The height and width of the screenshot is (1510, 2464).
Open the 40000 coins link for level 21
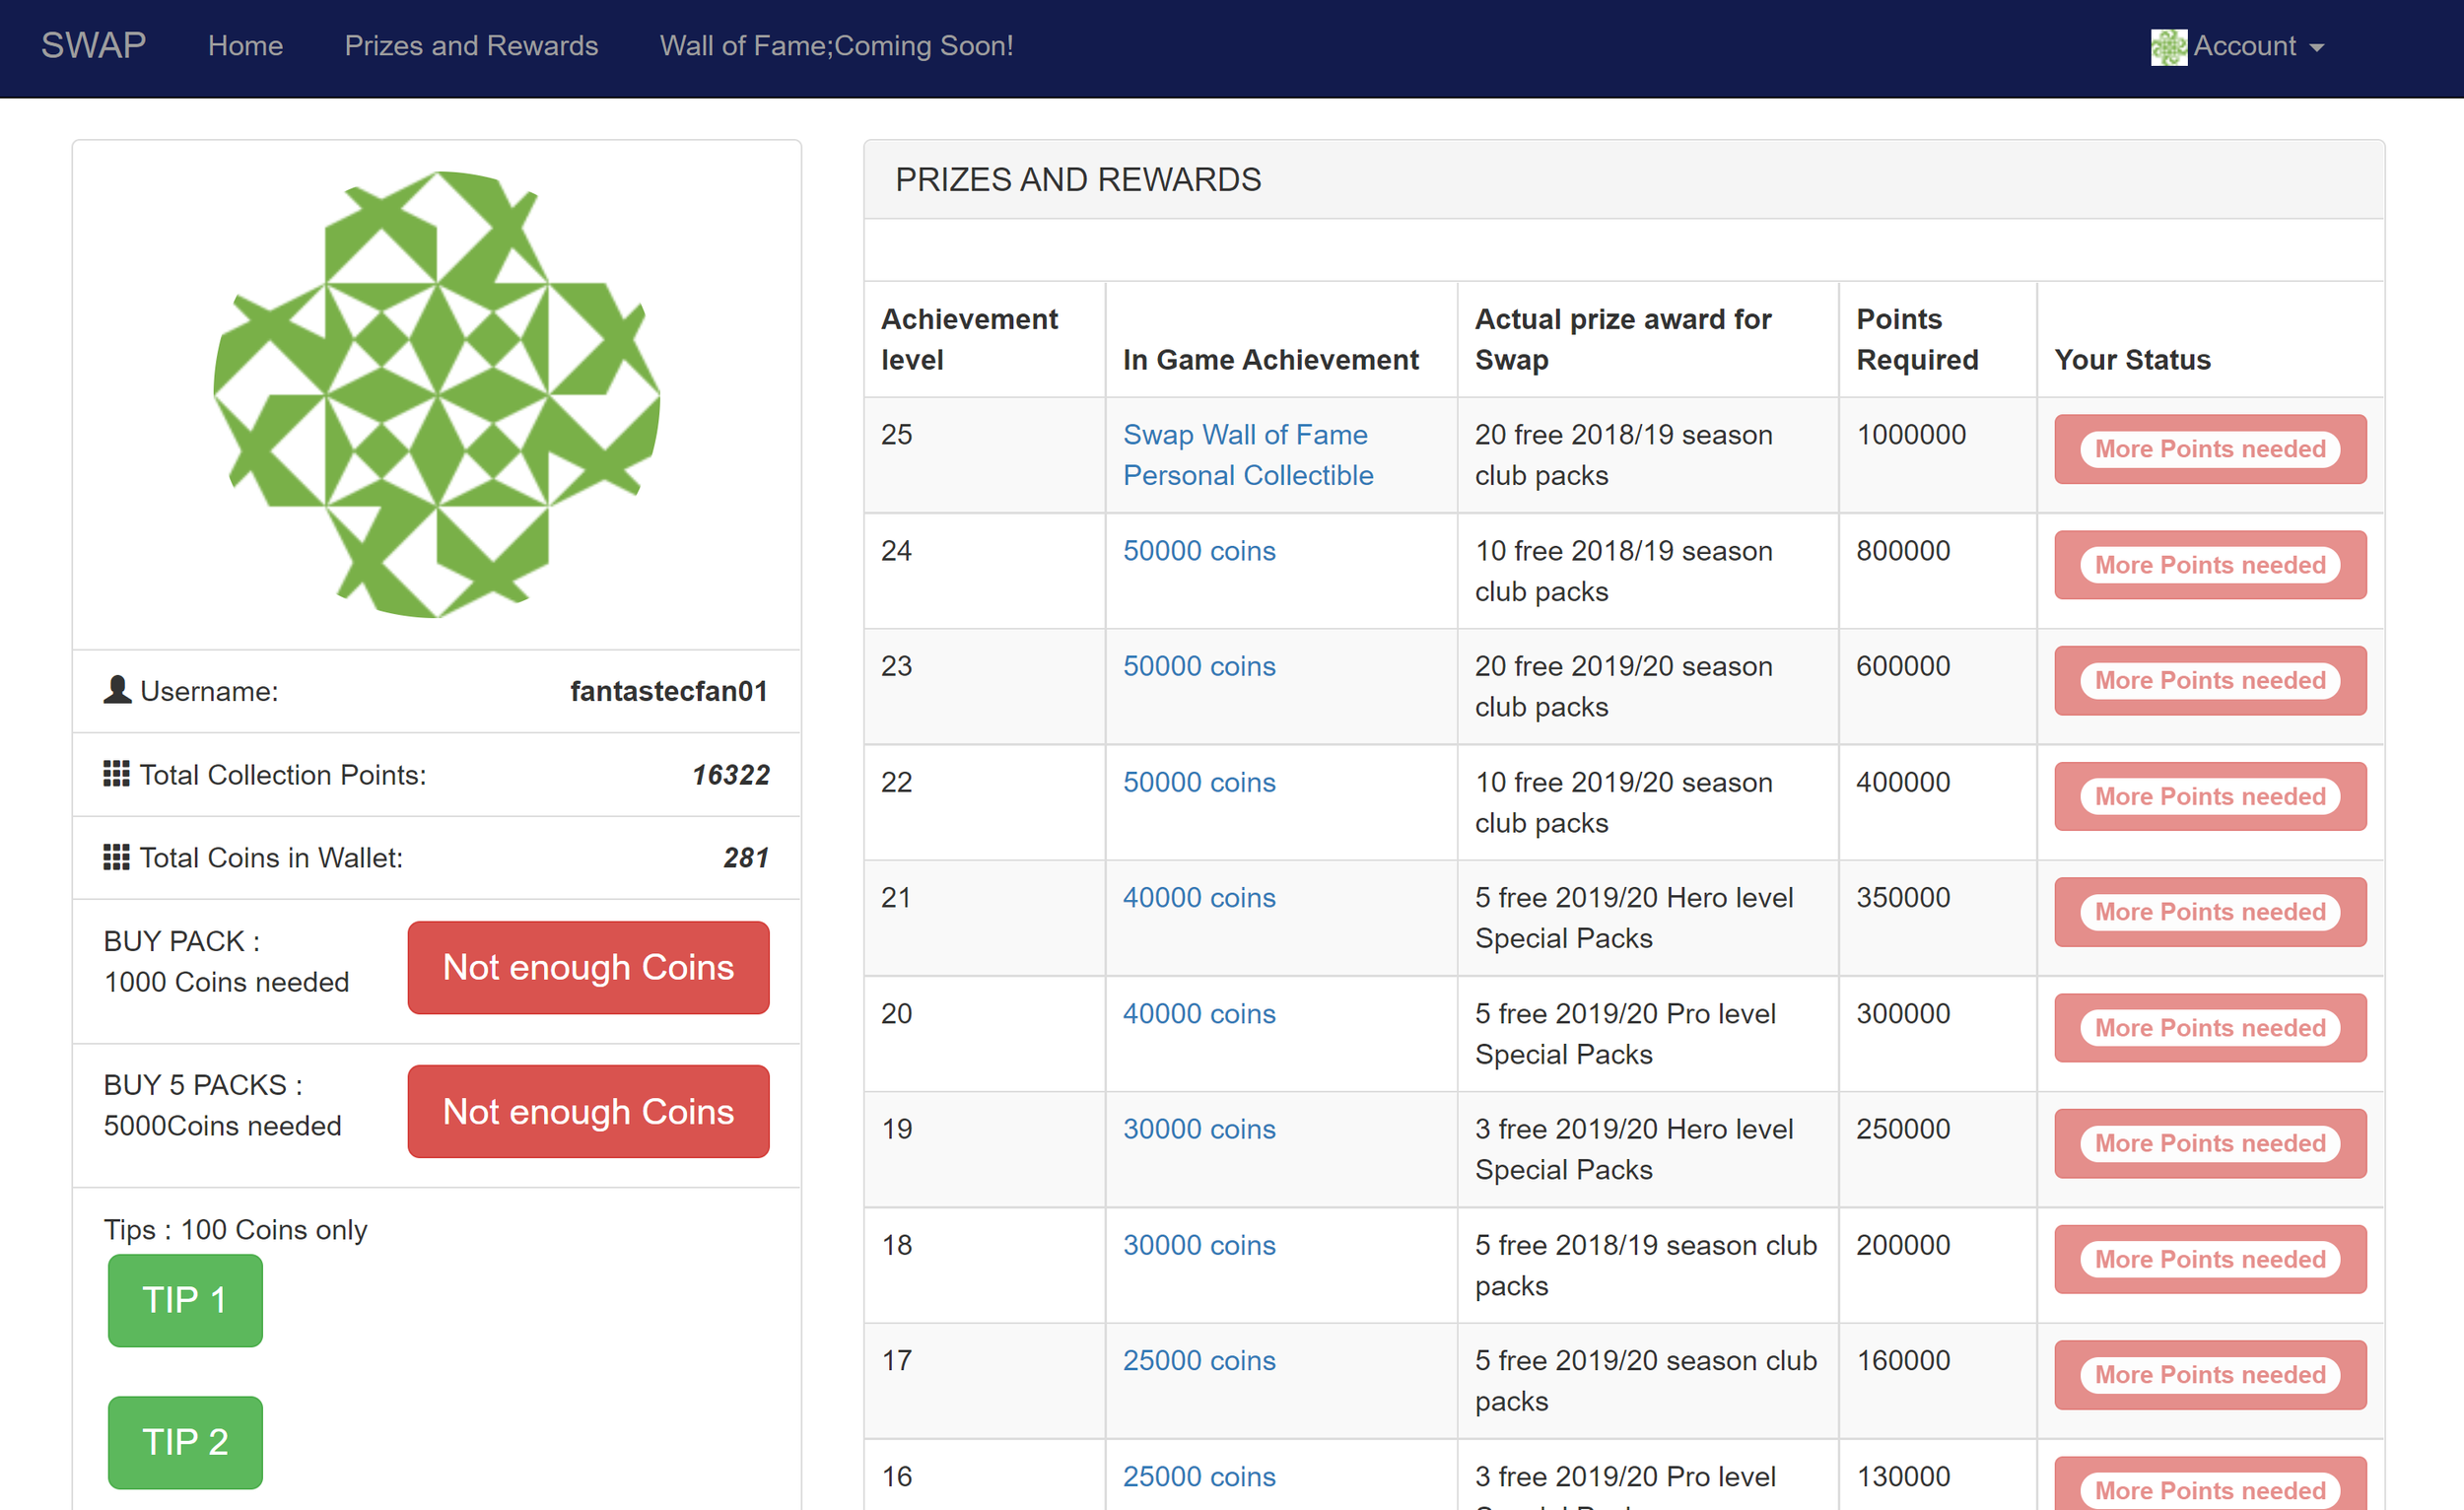pos(1198,898)
